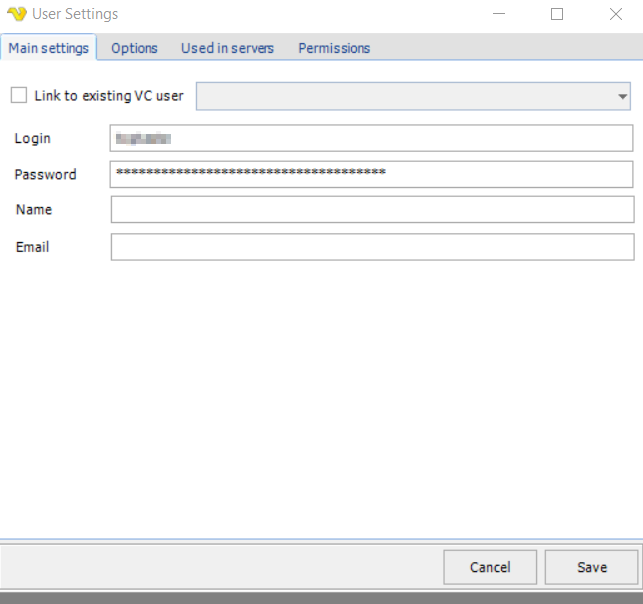Enable the Link to existing VC user checkbox
643x604 pixels.
(x=19, y=96)
